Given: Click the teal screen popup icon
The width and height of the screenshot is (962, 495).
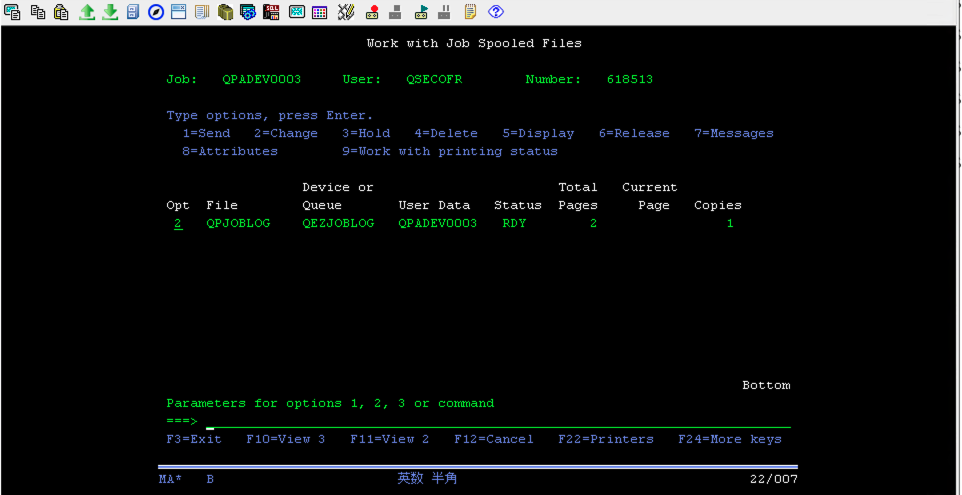Looking at the screenshot, I should click(x=297, y=11).
